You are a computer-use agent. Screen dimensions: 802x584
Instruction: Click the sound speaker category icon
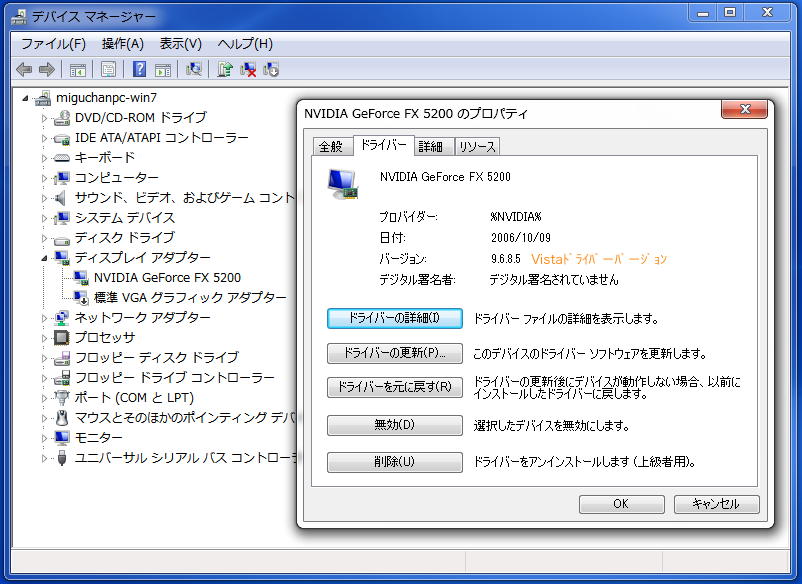coord(61,197)
